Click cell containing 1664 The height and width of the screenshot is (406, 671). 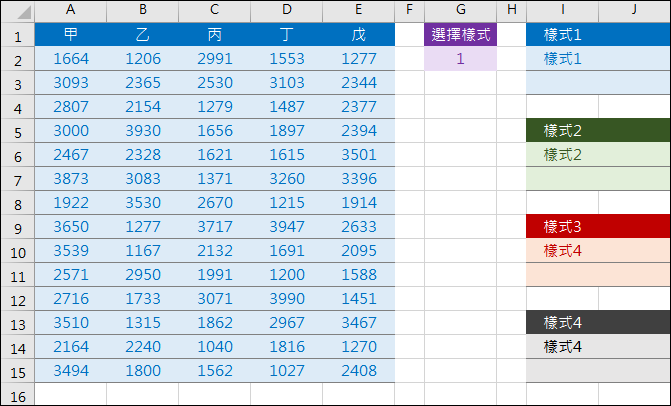coord(71,59)
